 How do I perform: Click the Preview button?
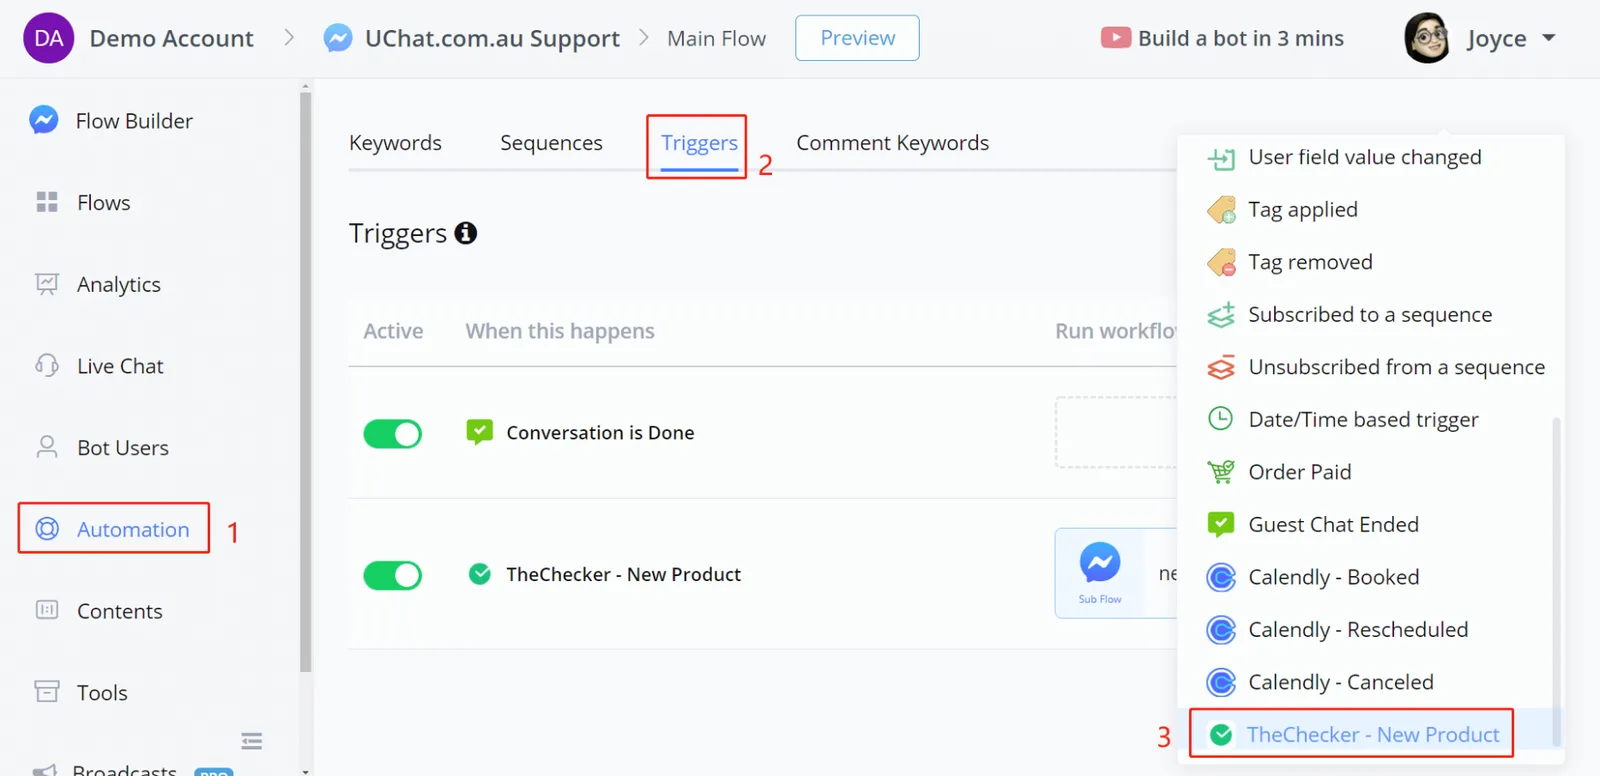pos(857,38)
